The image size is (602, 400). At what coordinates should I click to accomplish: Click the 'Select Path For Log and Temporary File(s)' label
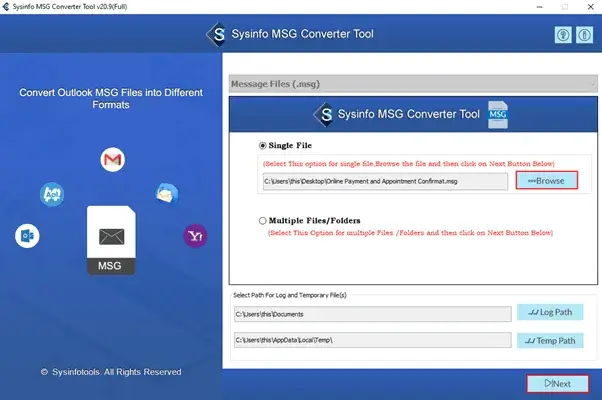click(290, 295)
